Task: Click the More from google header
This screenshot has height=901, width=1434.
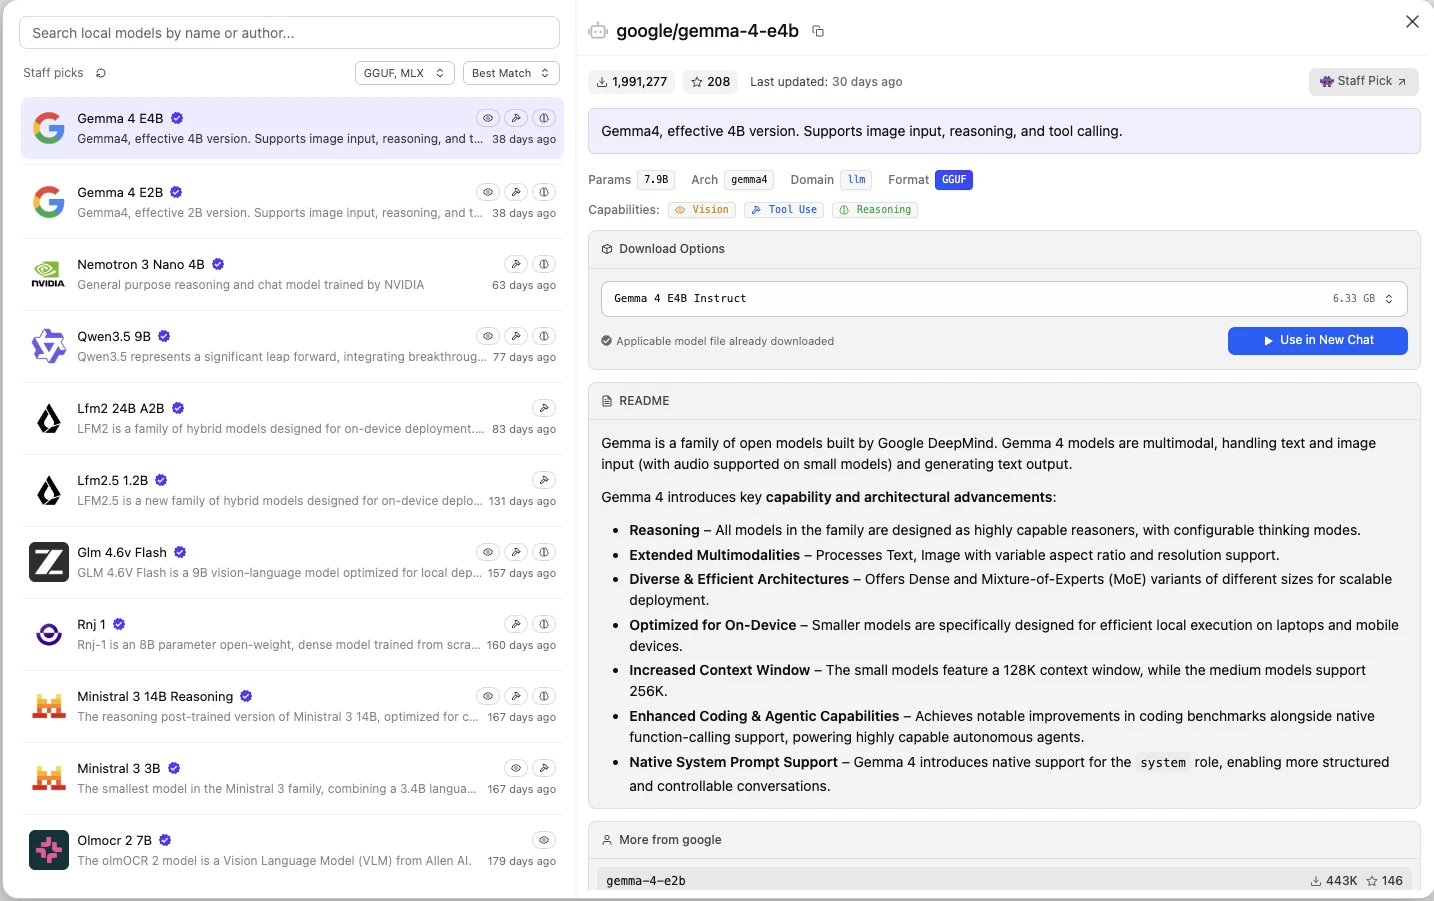Action: (1004, 840)
